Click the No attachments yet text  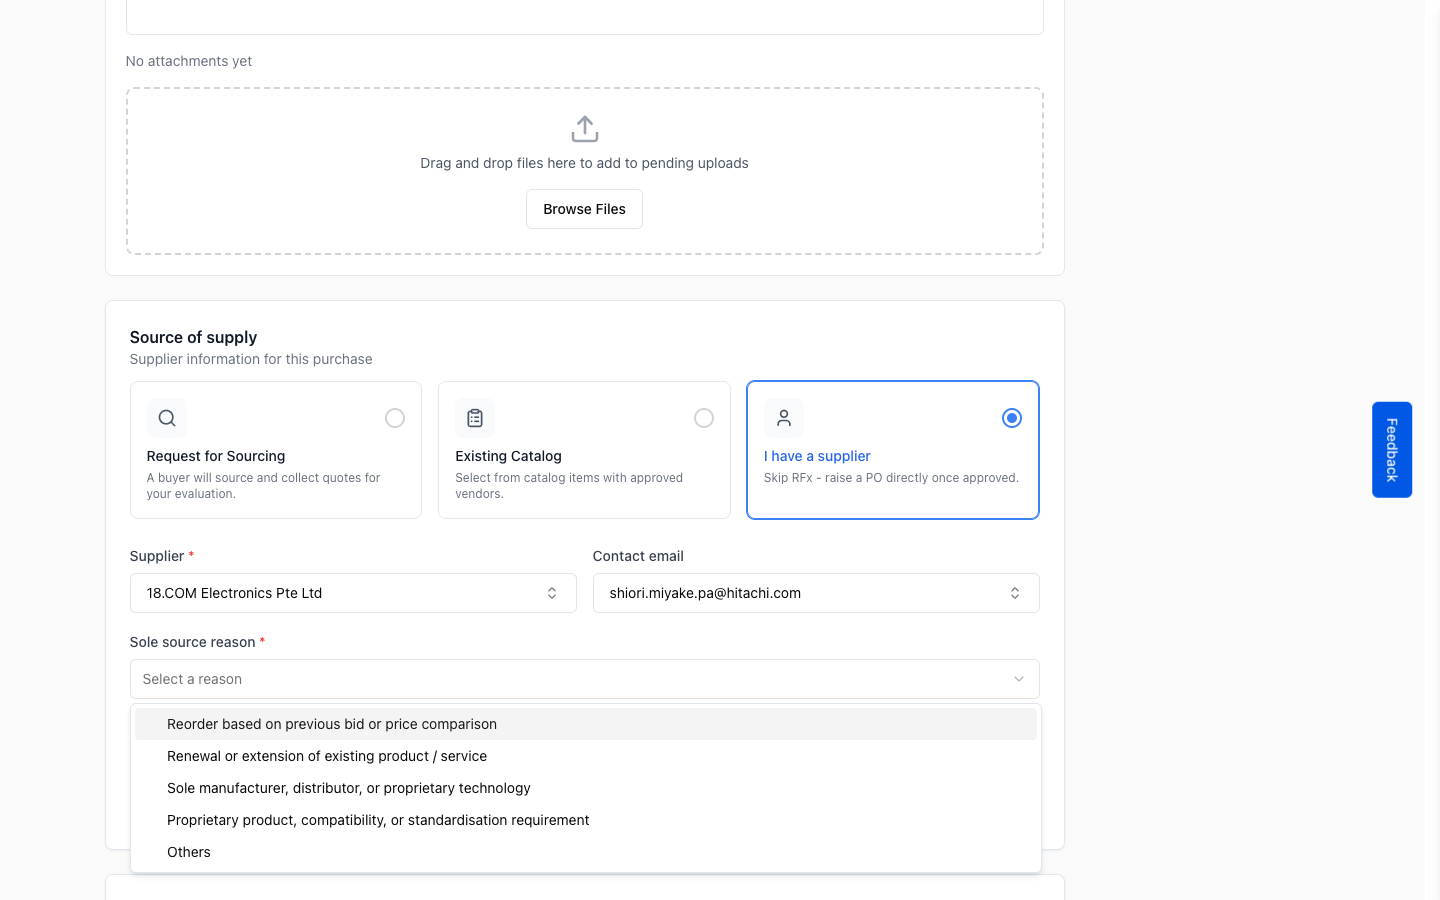coord(189,61)
